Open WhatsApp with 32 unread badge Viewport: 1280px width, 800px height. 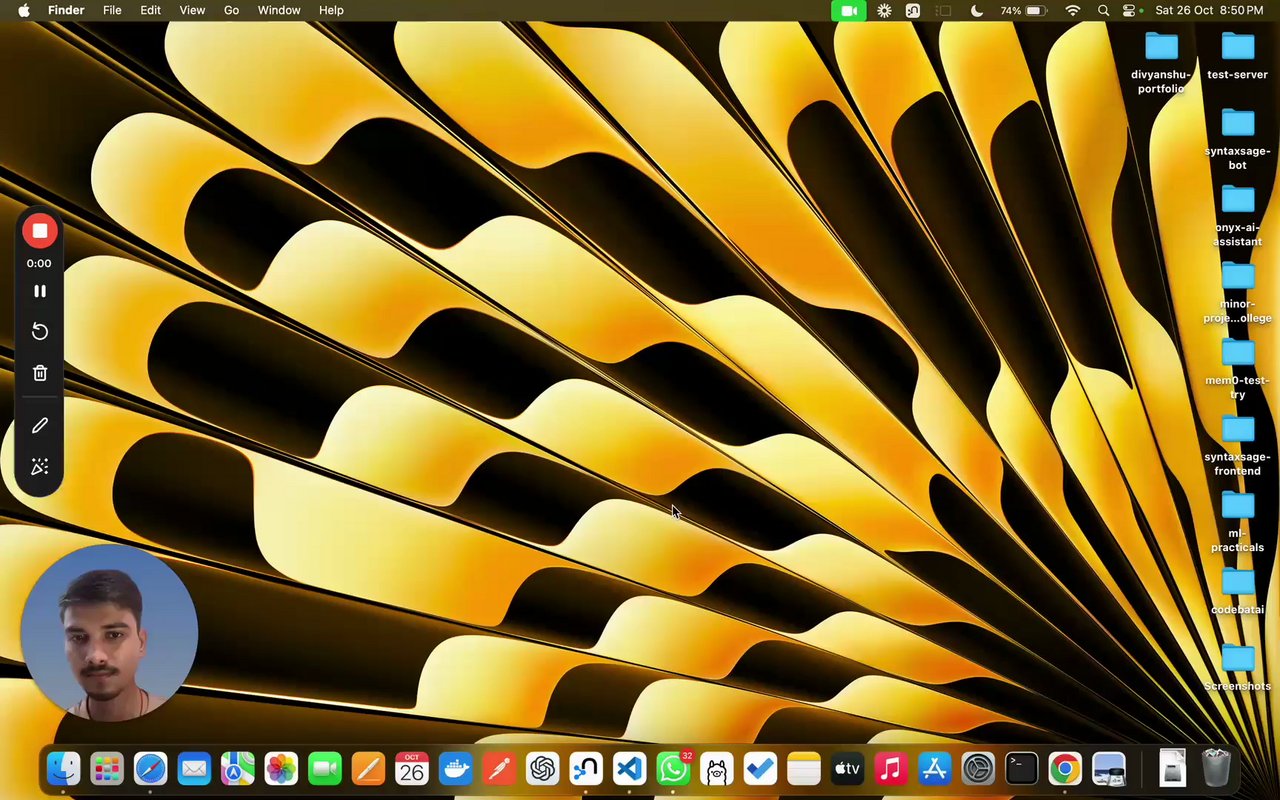(x=673, y=768)
